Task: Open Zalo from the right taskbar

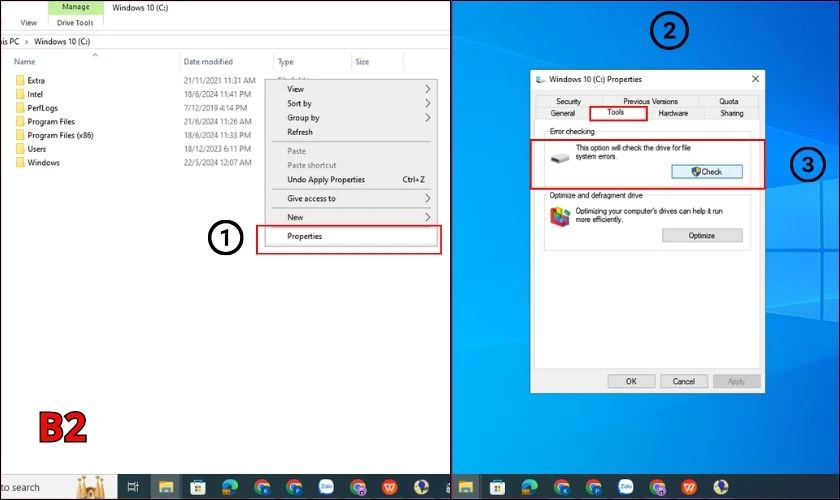Action: click(625, 487)
